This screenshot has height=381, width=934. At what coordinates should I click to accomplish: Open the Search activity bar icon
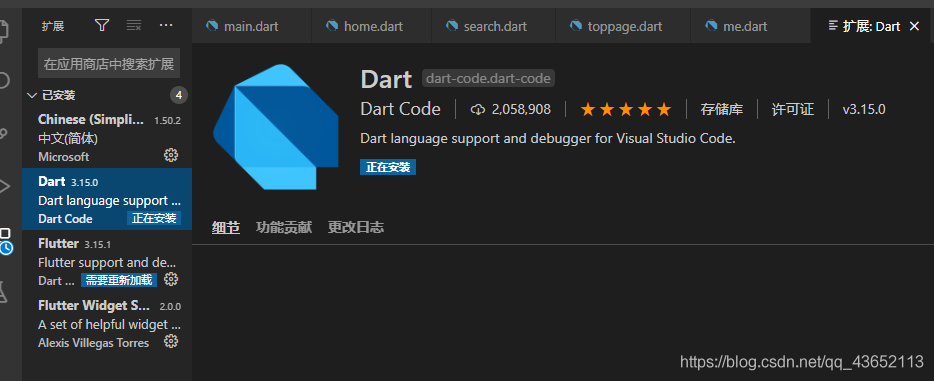[x=5, y=80]
